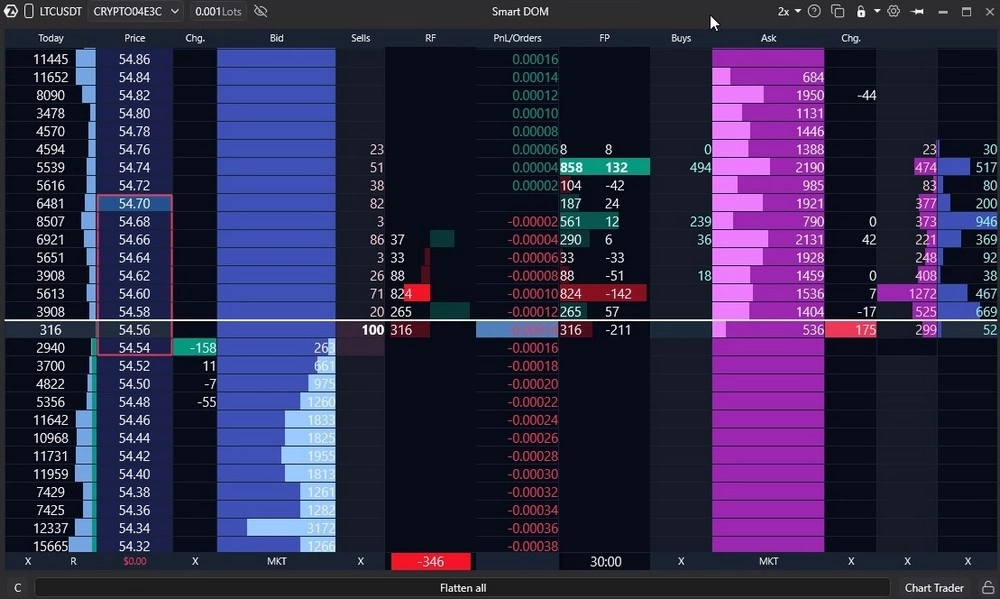Pin the Smart DOM window with pin icon

[917, 11]
